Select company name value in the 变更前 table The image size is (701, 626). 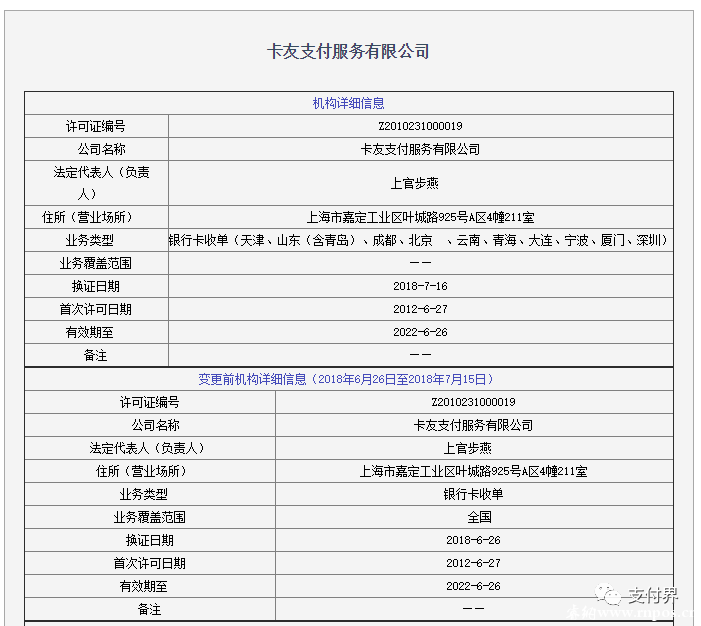pyautogui.click(x=473, y=425)
